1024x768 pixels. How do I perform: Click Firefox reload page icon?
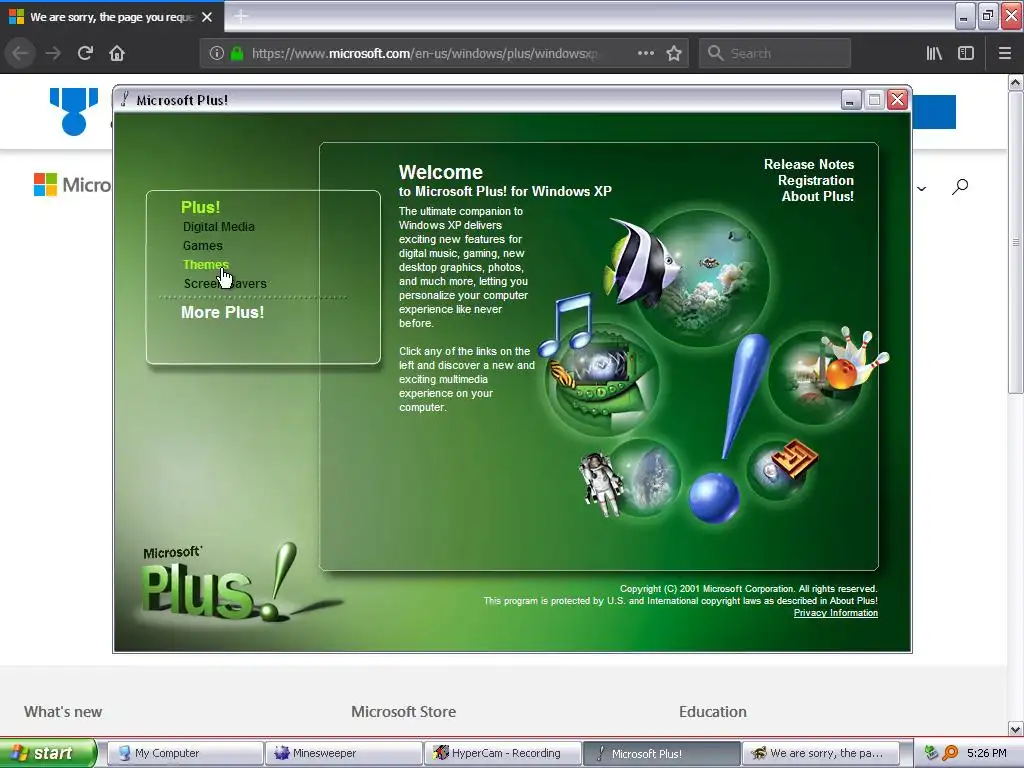(x=85, y=53)
